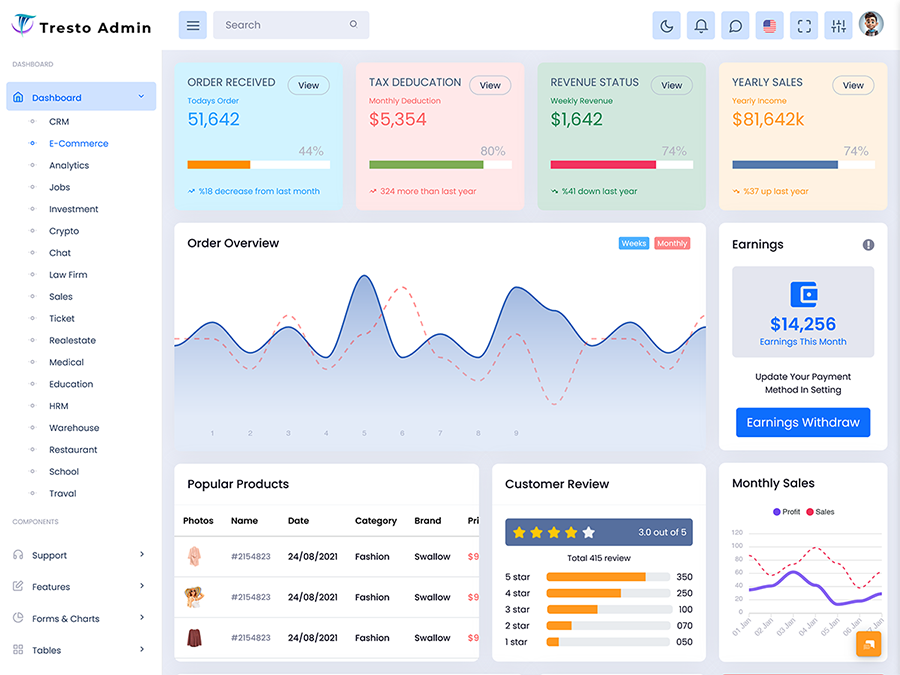Click the Tresto Admin logo
Viewport: 900px width, 675px height.
(82, 25)
